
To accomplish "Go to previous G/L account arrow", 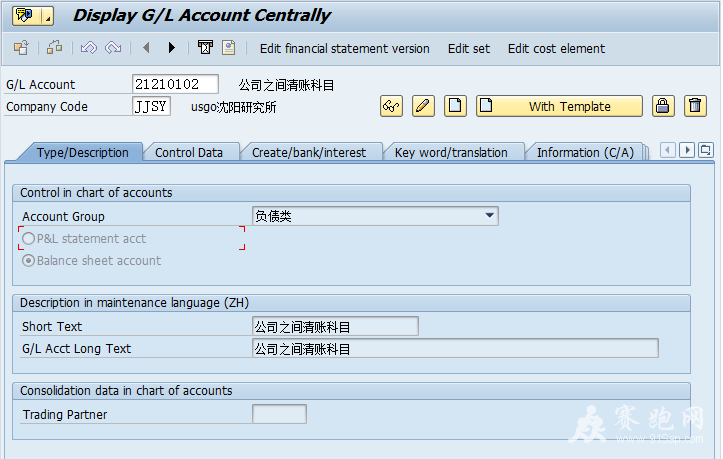I will (x=147, y=48).
